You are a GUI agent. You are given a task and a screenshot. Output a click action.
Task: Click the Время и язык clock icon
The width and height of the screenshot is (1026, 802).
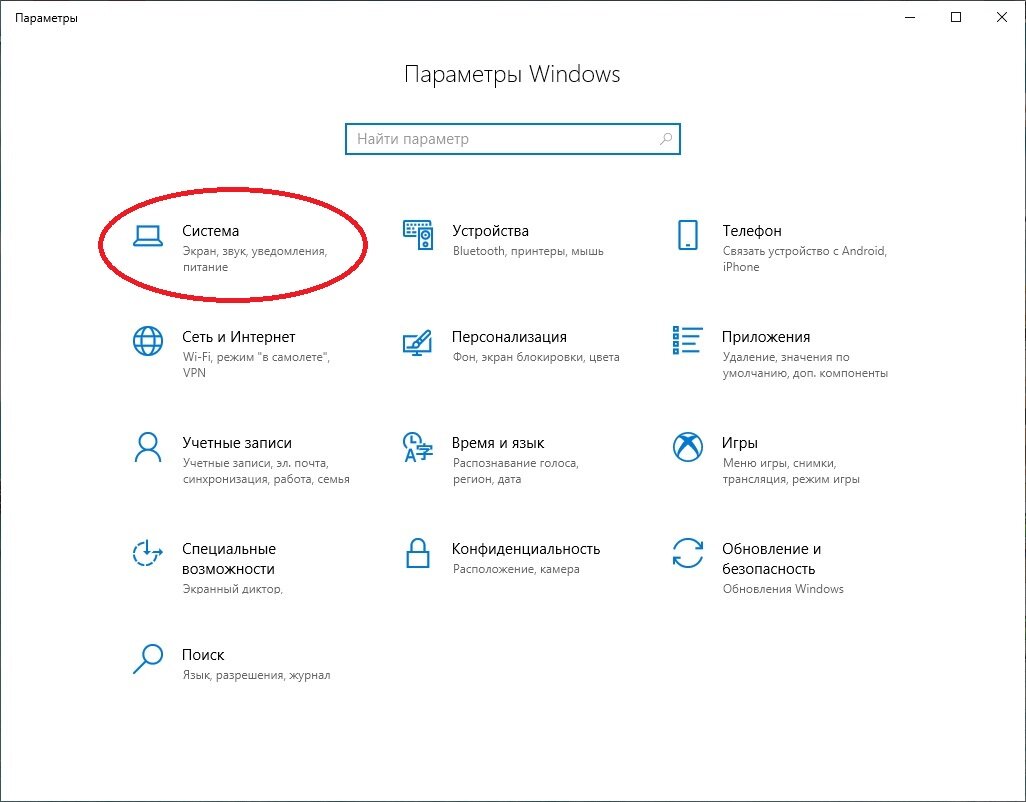417,447
